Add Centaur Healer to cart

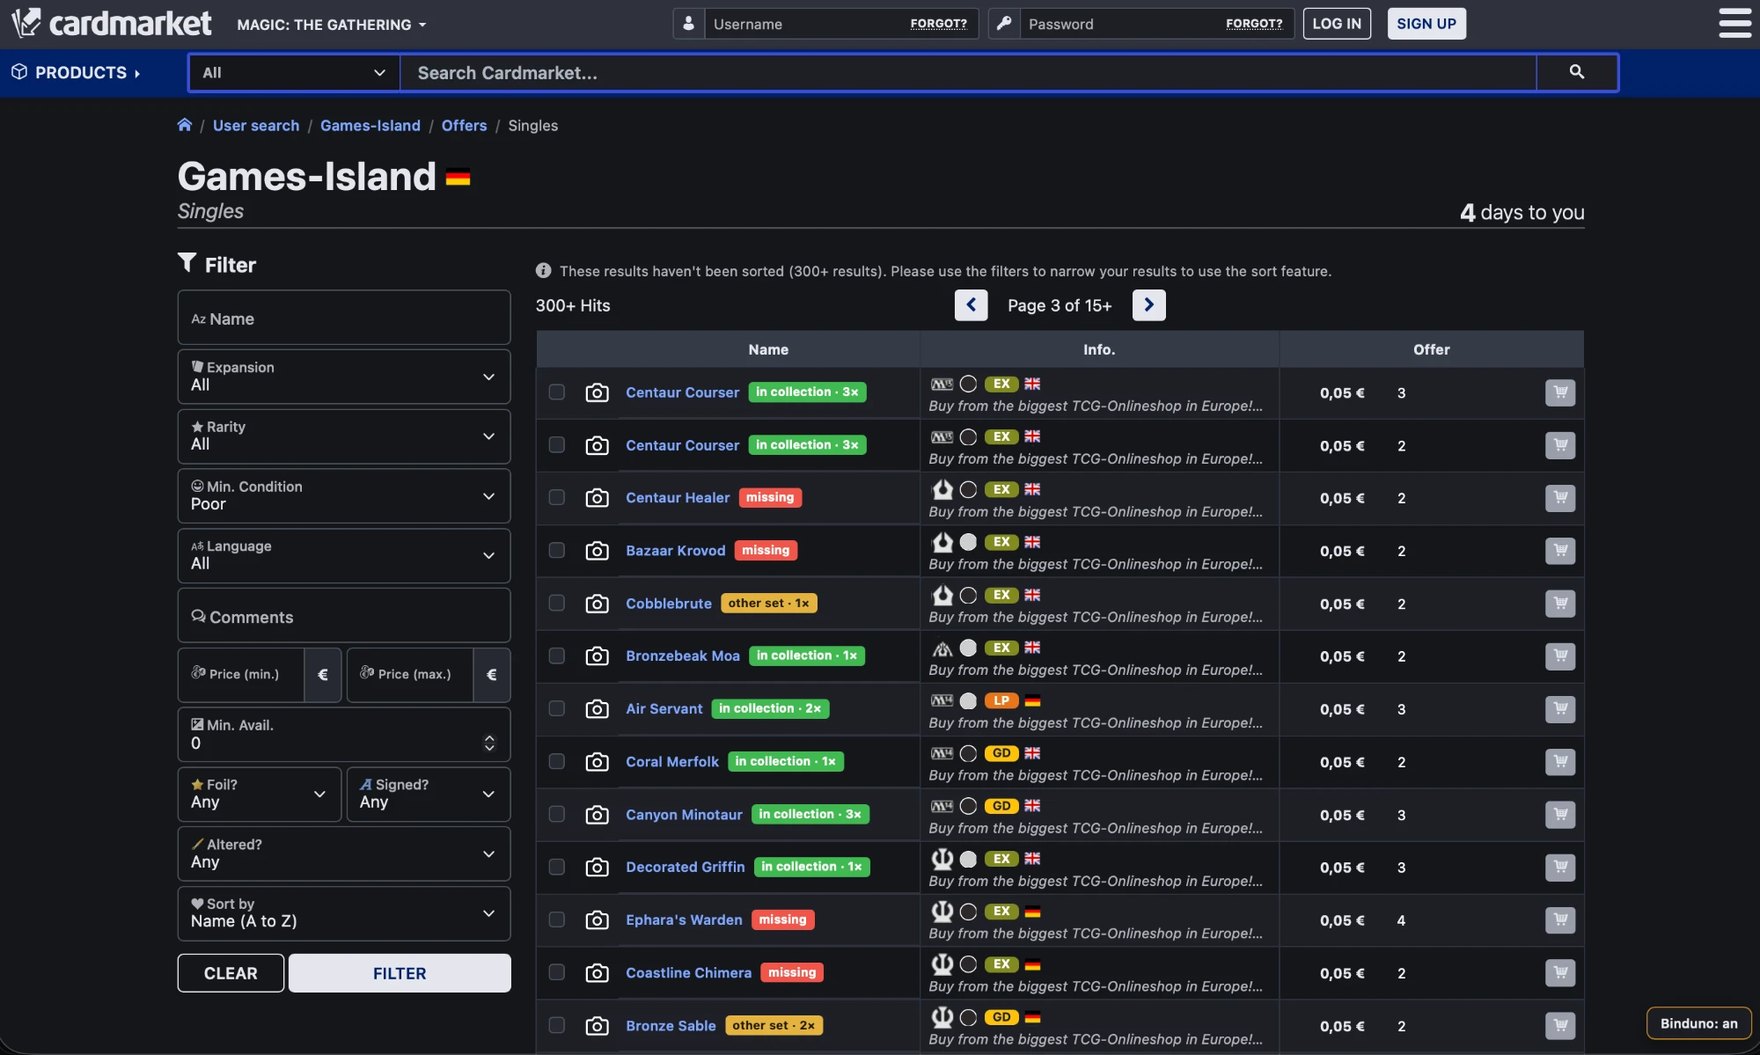(x=1560, y=498)
